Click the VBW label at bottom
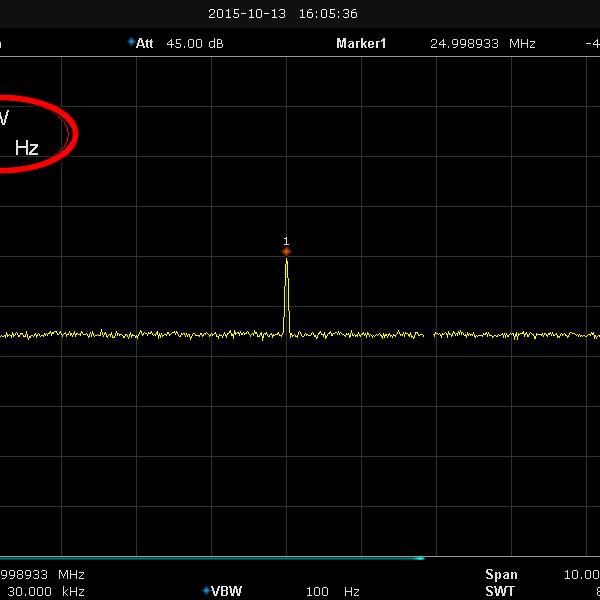600x600 pixels. 227,591
